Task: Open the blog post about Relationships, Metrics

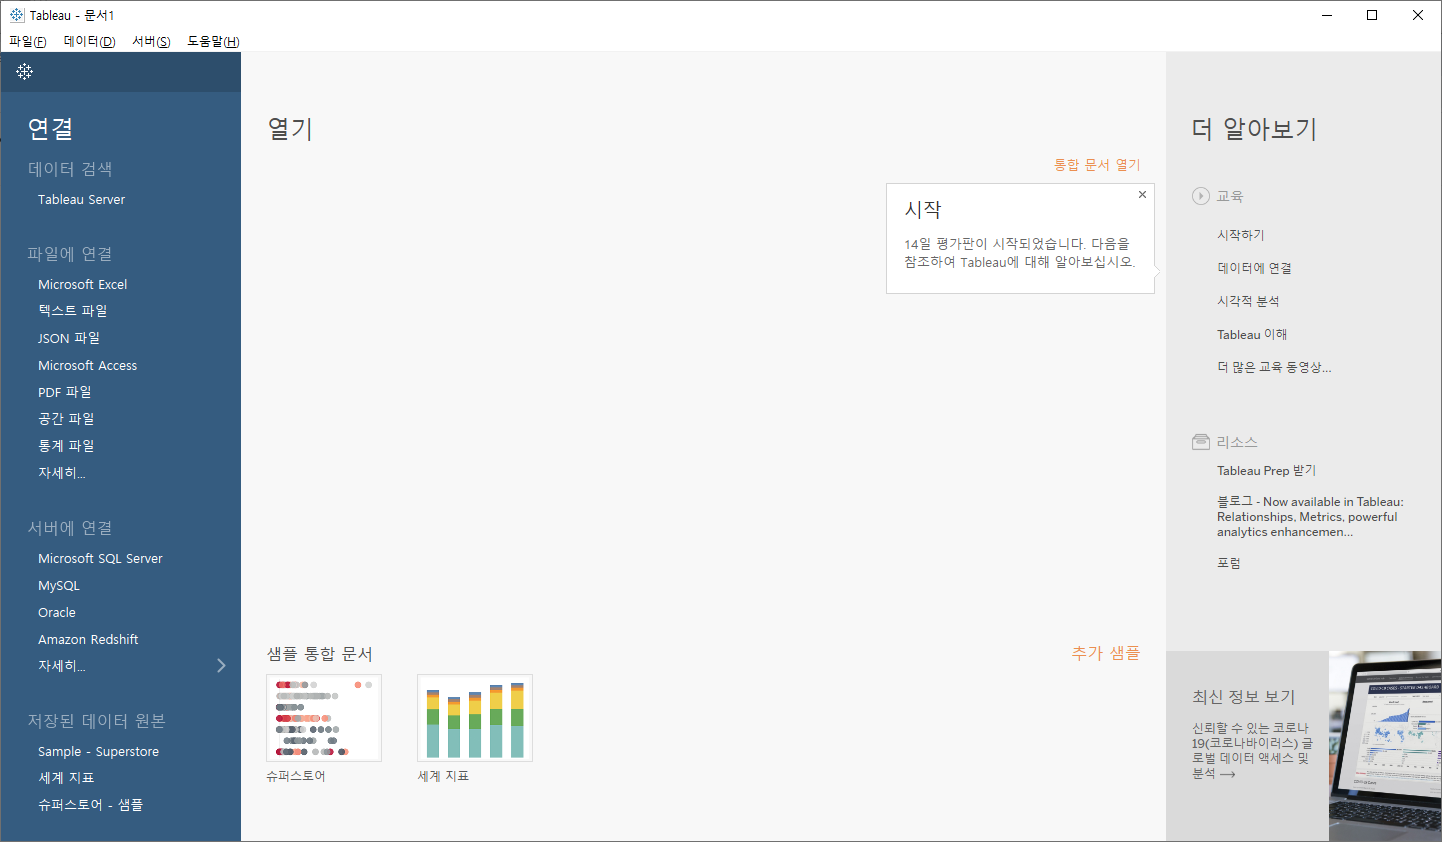Action: point(1310,517)
